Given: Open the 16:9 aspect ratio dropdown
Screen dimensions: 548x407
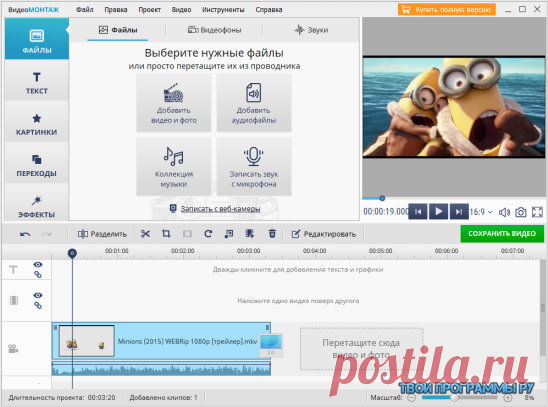Looking at the screenshot, I should coord(481,212).
